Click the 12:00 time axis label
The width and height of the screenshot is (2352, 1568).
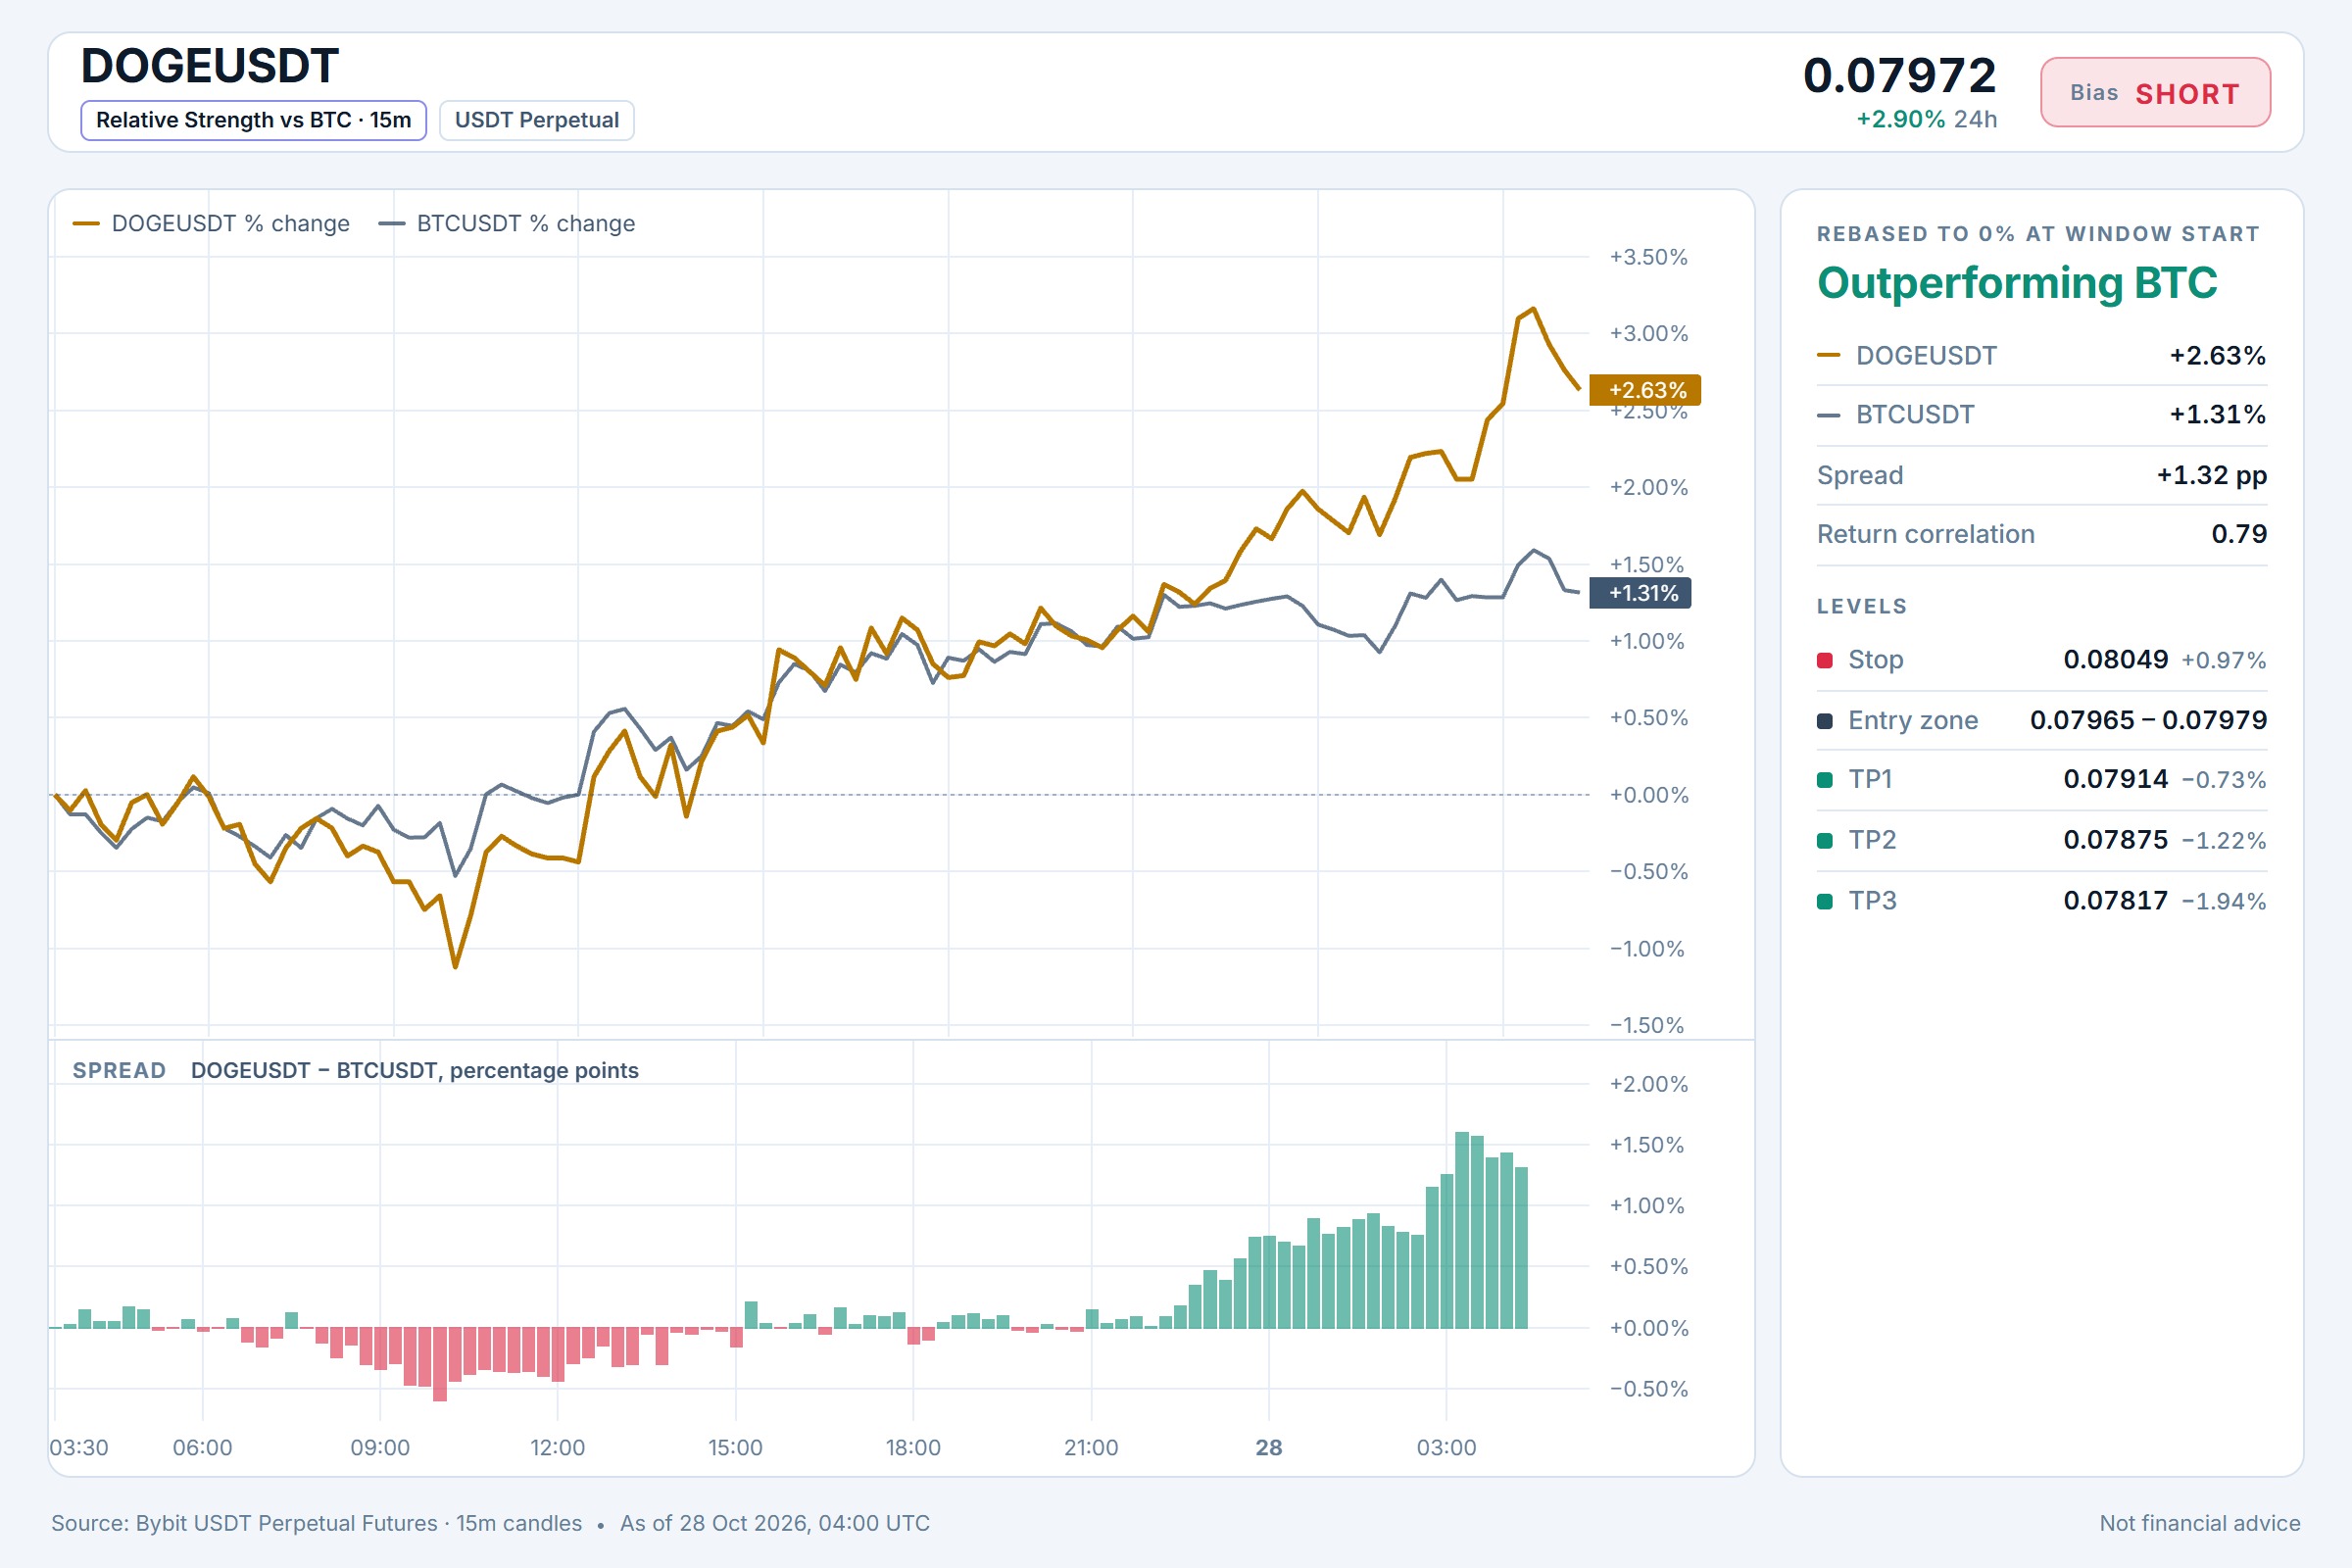[x=557, y=1448]
